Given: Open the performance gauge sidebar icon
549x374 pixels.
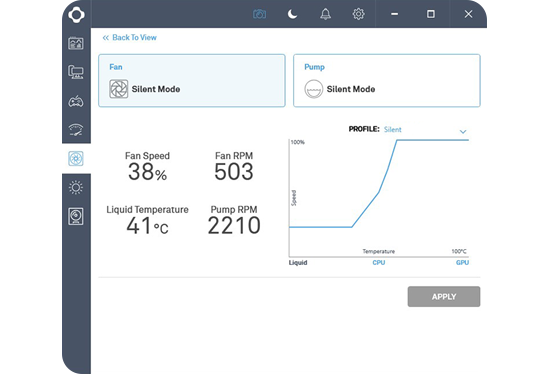Looking at the screenshot, I should pos(76,130).
